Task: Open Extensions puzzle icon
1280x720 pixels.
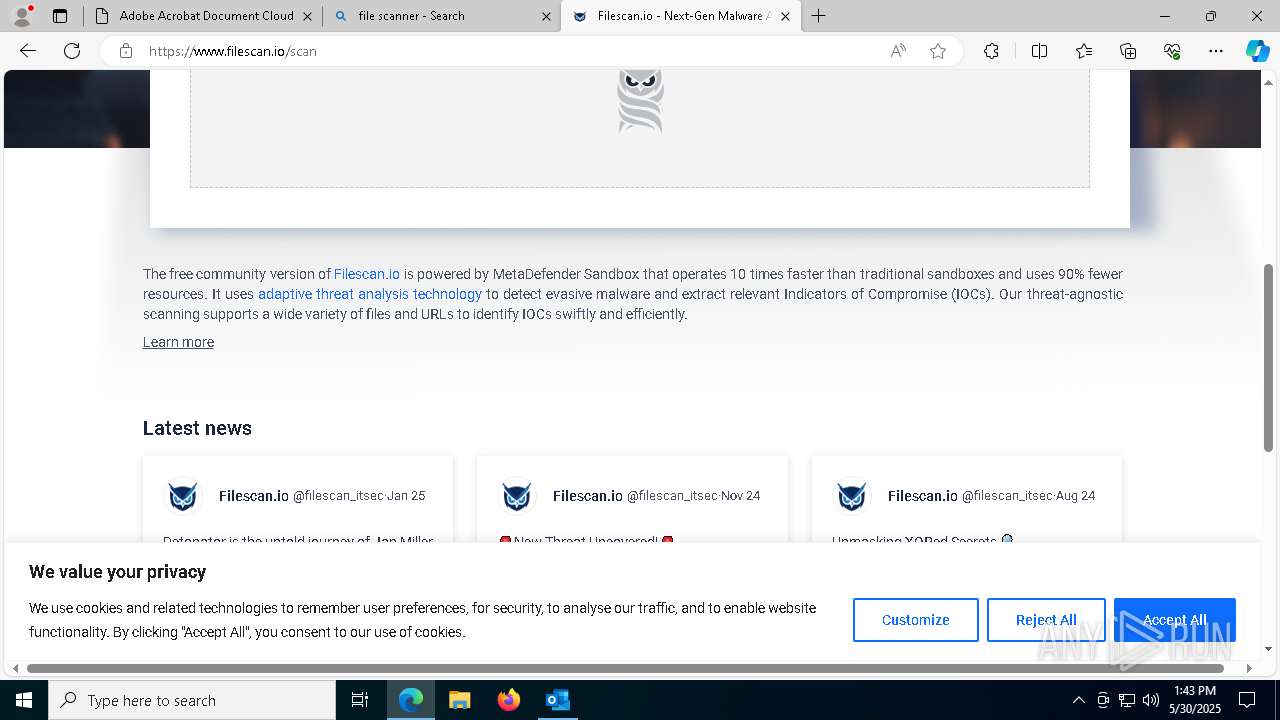Action: pos(991,51)
